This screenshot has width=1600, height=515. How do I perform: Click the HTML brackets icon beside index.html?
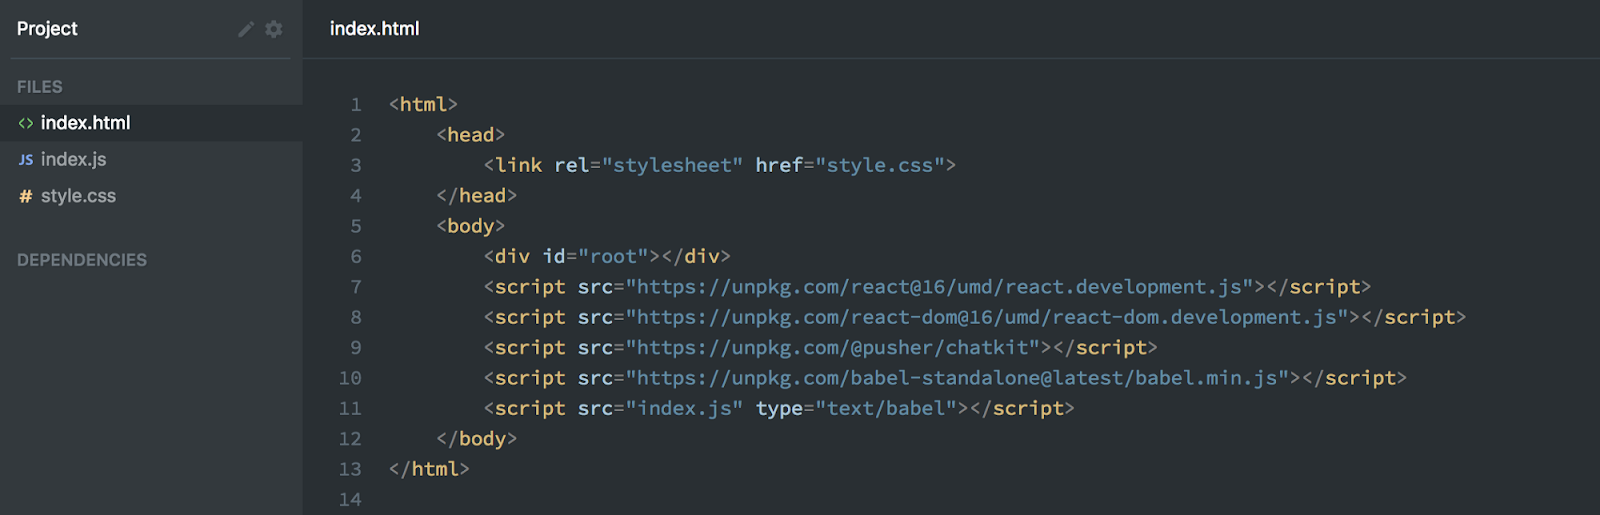(26, 123)
